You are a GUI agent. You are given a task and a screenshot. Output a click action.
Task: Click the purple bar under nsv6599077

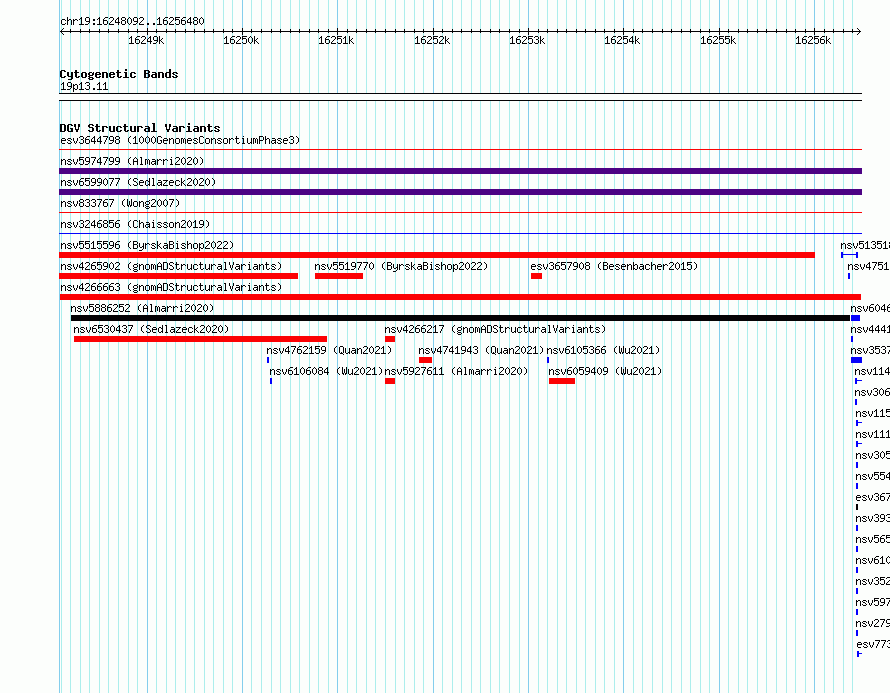coord(460,192)
